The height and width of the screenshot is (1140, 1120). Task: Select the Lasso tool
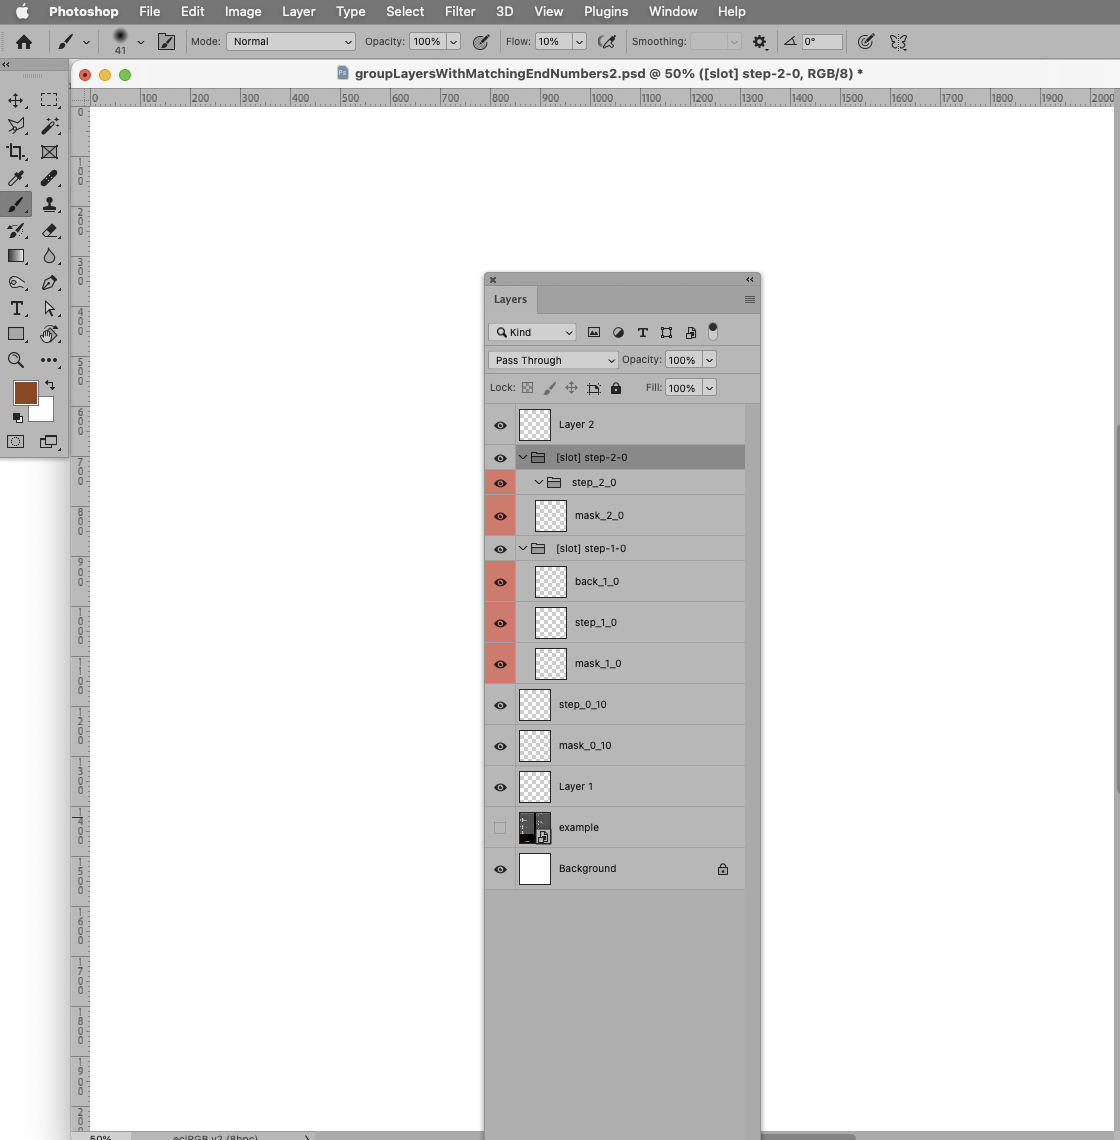coord(16,125)
